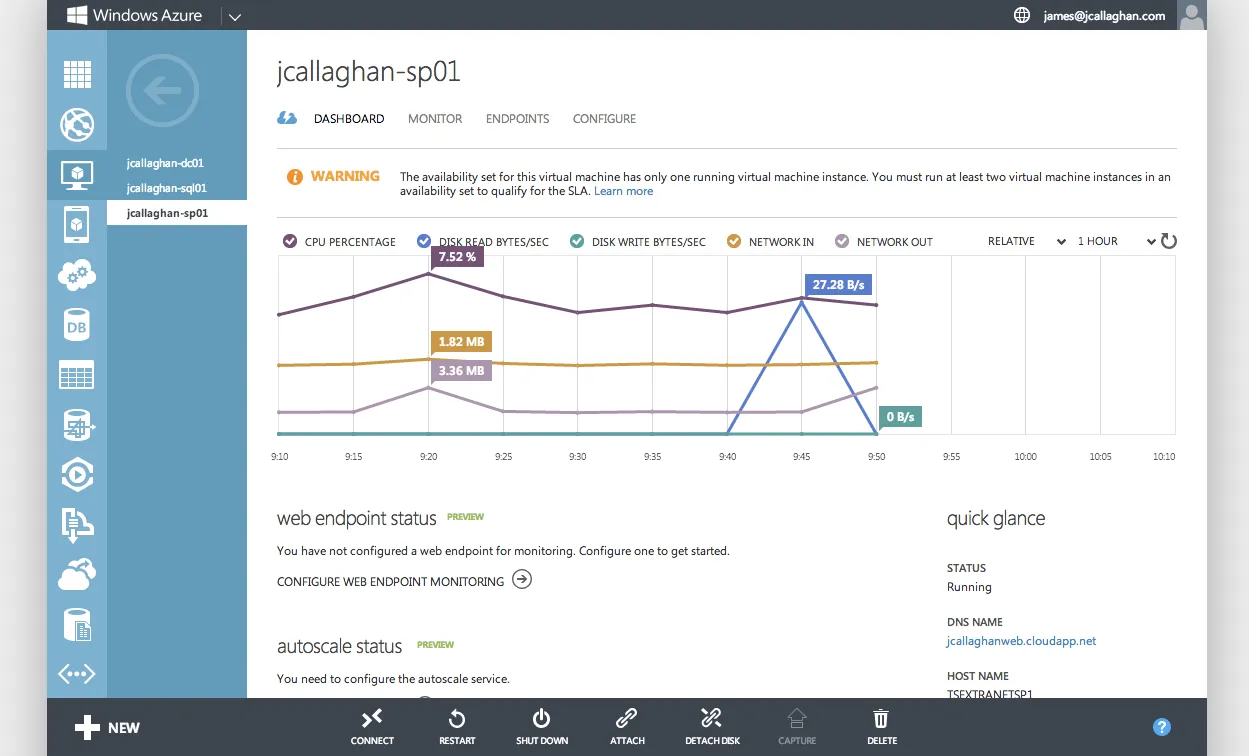Viewport: 1249px width, 756px height.
Task: Go back with the circled arrow
Action: (x=162, y=91)
